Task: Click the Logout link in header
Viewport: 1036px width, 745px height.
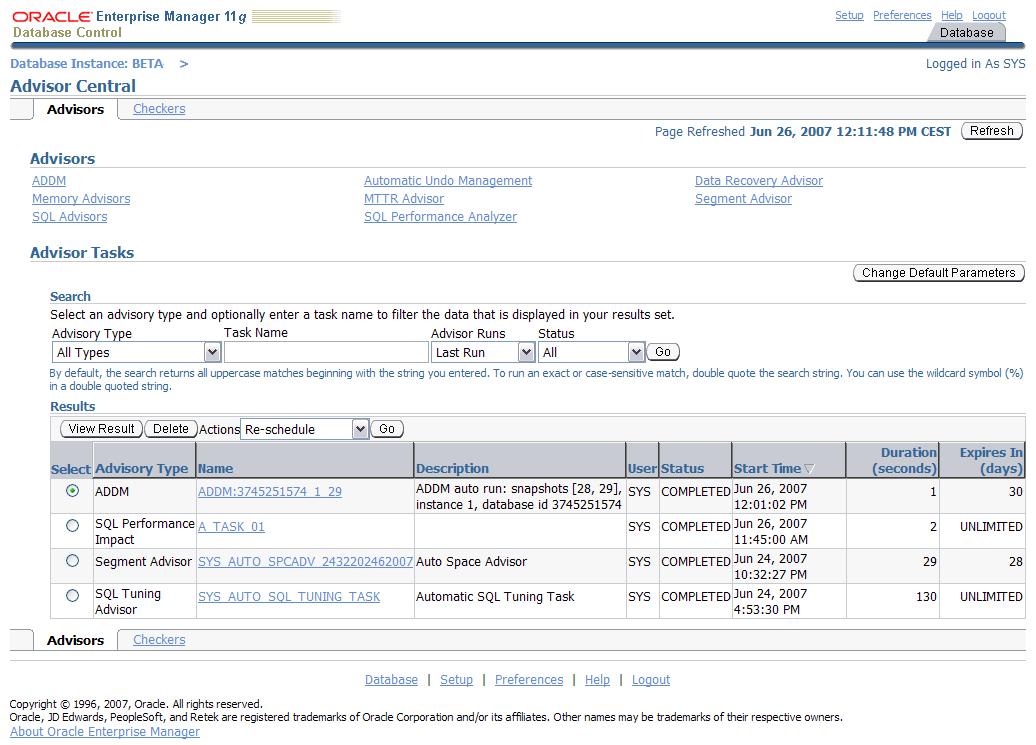Action: (988, 15)
